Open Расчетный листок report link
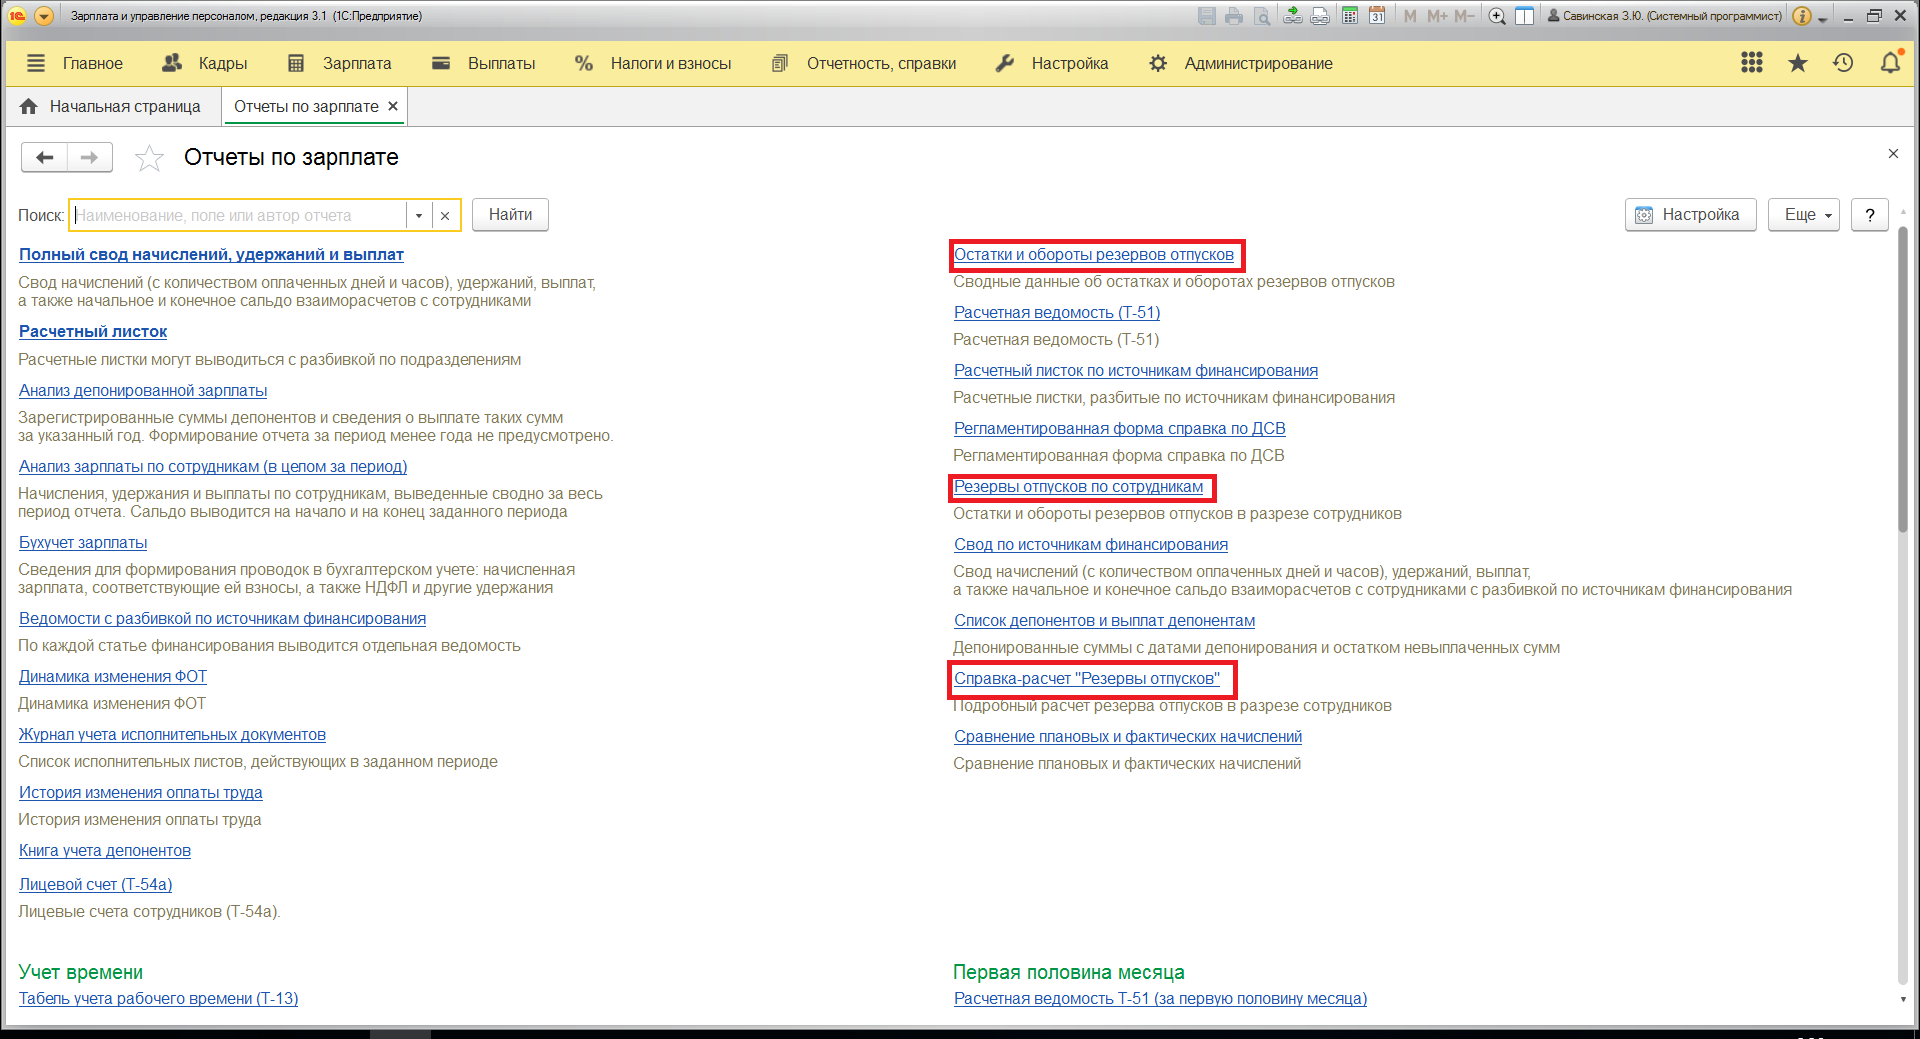The image size is (1920, 1039). click(x=93, y=331)
